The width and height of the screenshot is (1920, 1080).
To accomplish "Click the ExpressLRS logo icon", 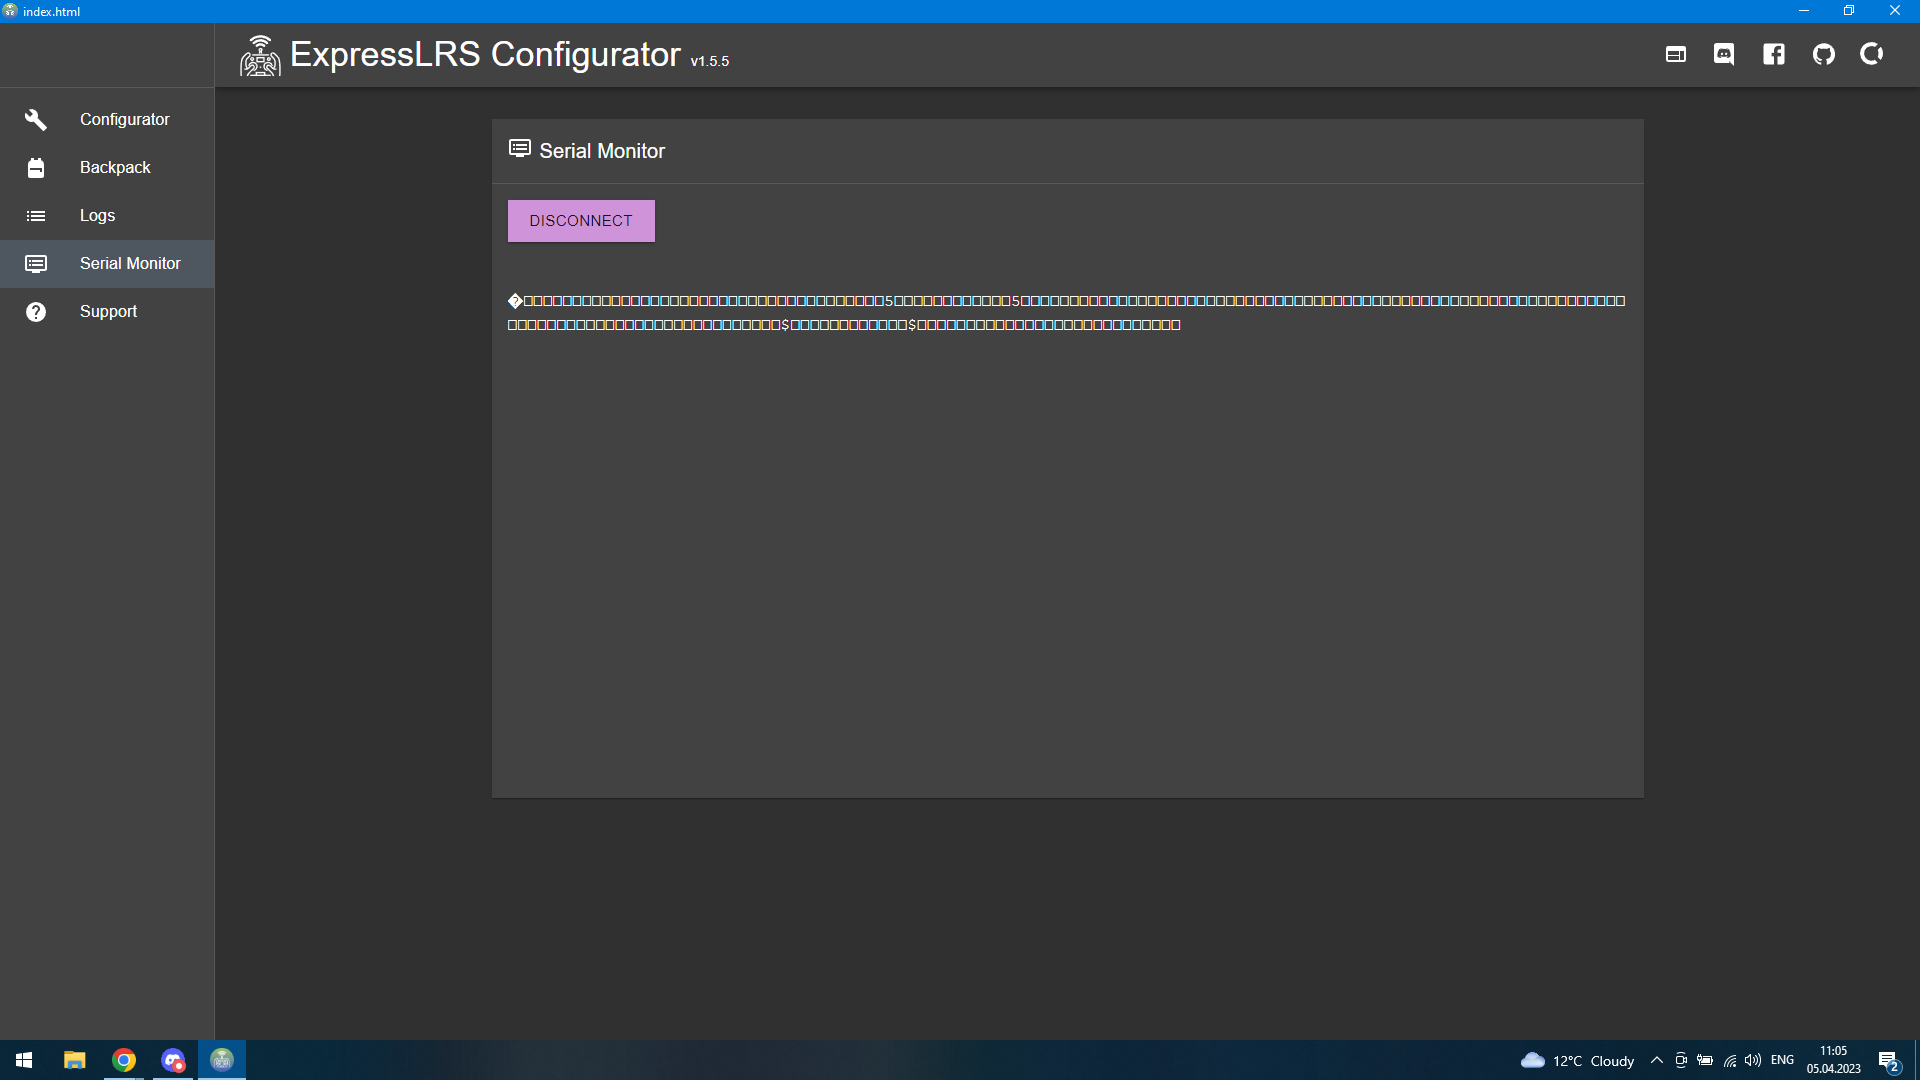I will tap(260, 56).
